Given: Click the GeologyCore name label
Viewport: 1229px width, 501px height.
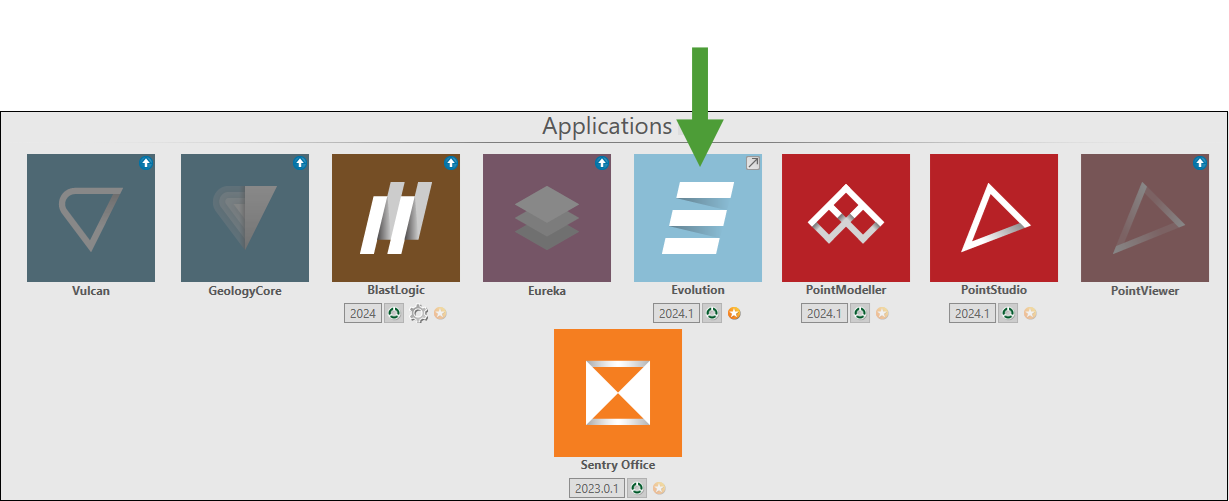Looking at the screenshot, I should click(245, 291).
